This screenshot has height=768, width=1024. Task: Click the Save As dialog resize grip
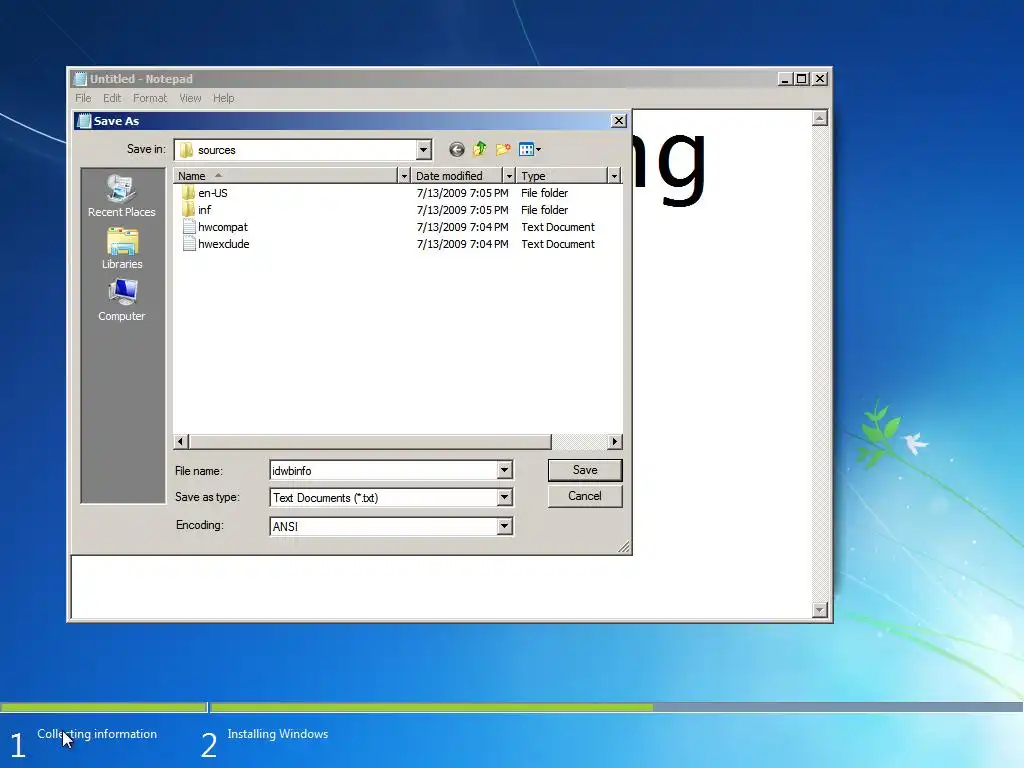pos(624,547)
